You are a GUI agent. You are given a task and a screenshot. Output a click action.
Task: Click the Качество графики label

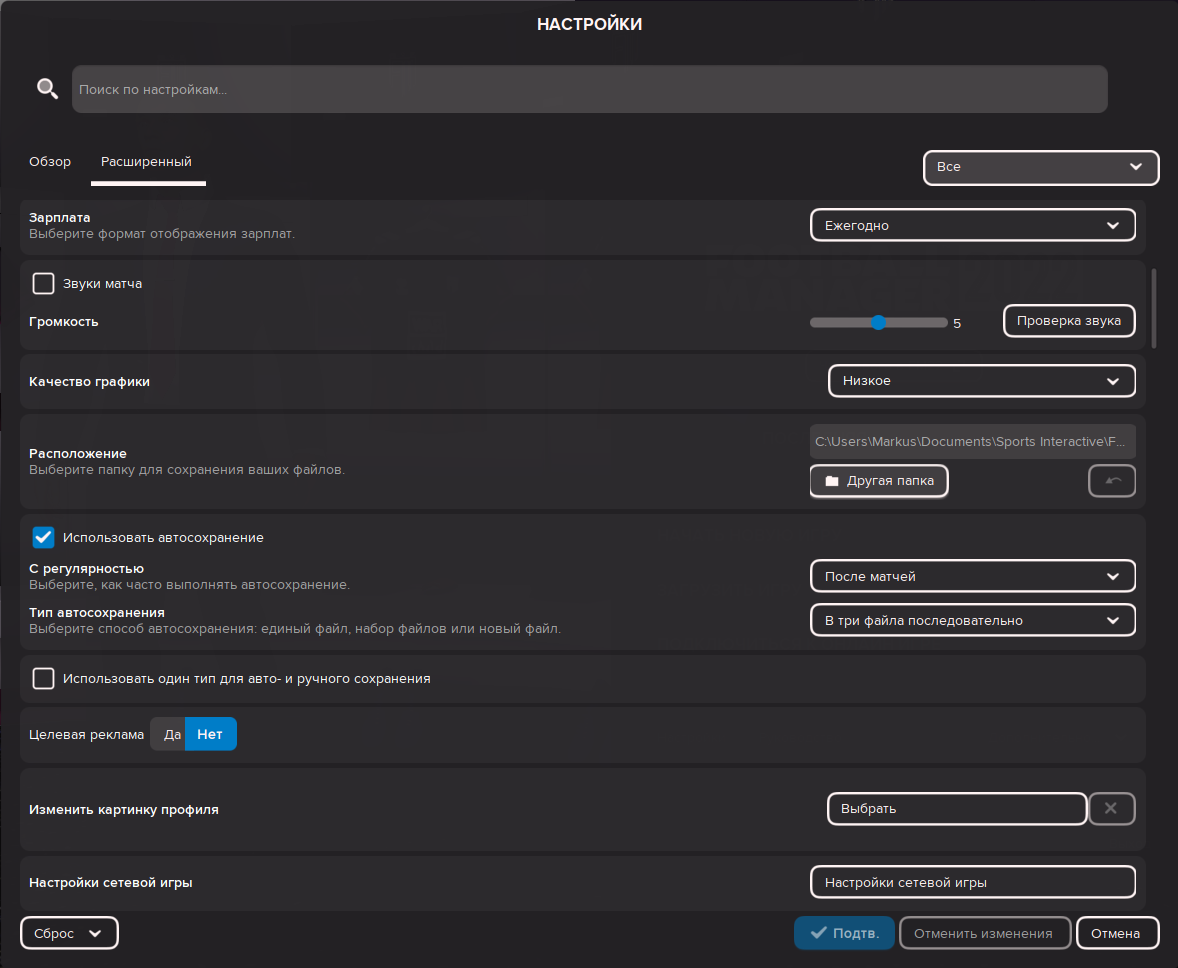pos(89,382)
